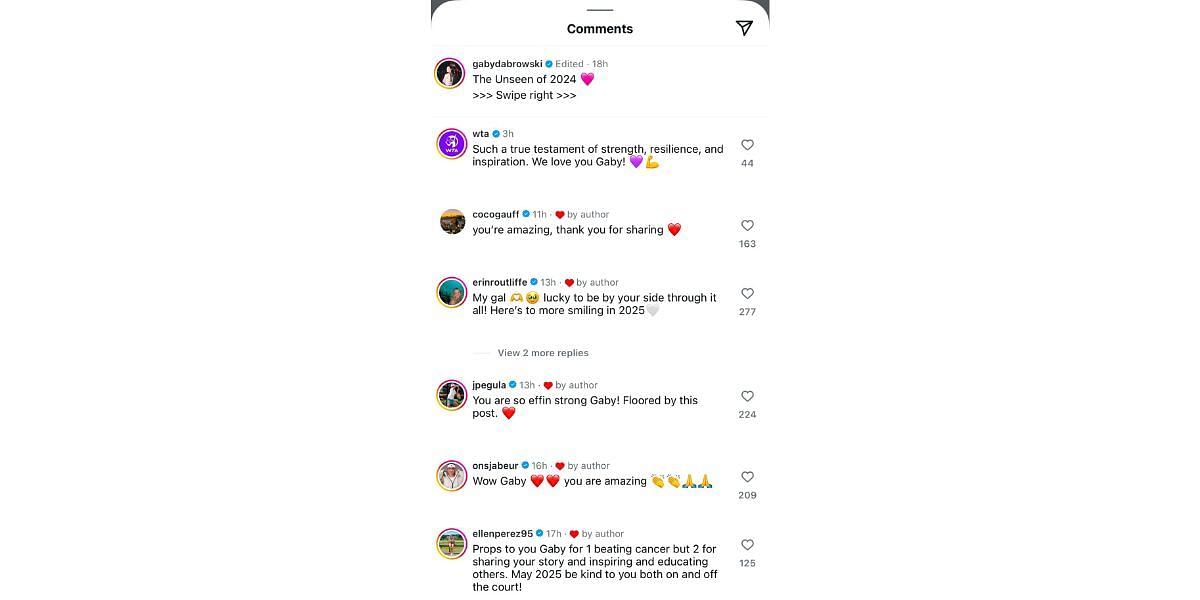Like cocogauff's comment

coord(747,226)
